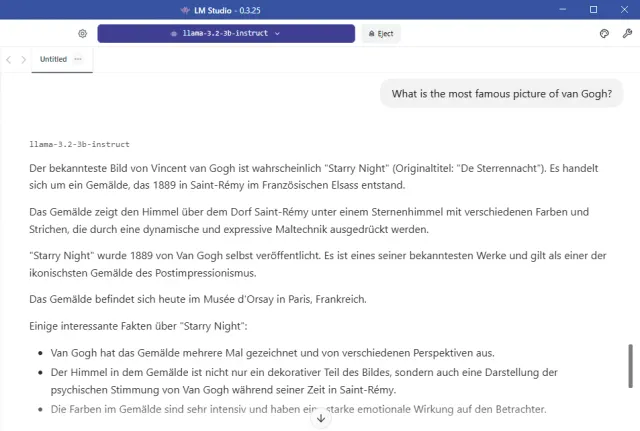Click the chat vertical scrollbar thumb
Screen dimensions: 640x431
(x=630, y=365)
